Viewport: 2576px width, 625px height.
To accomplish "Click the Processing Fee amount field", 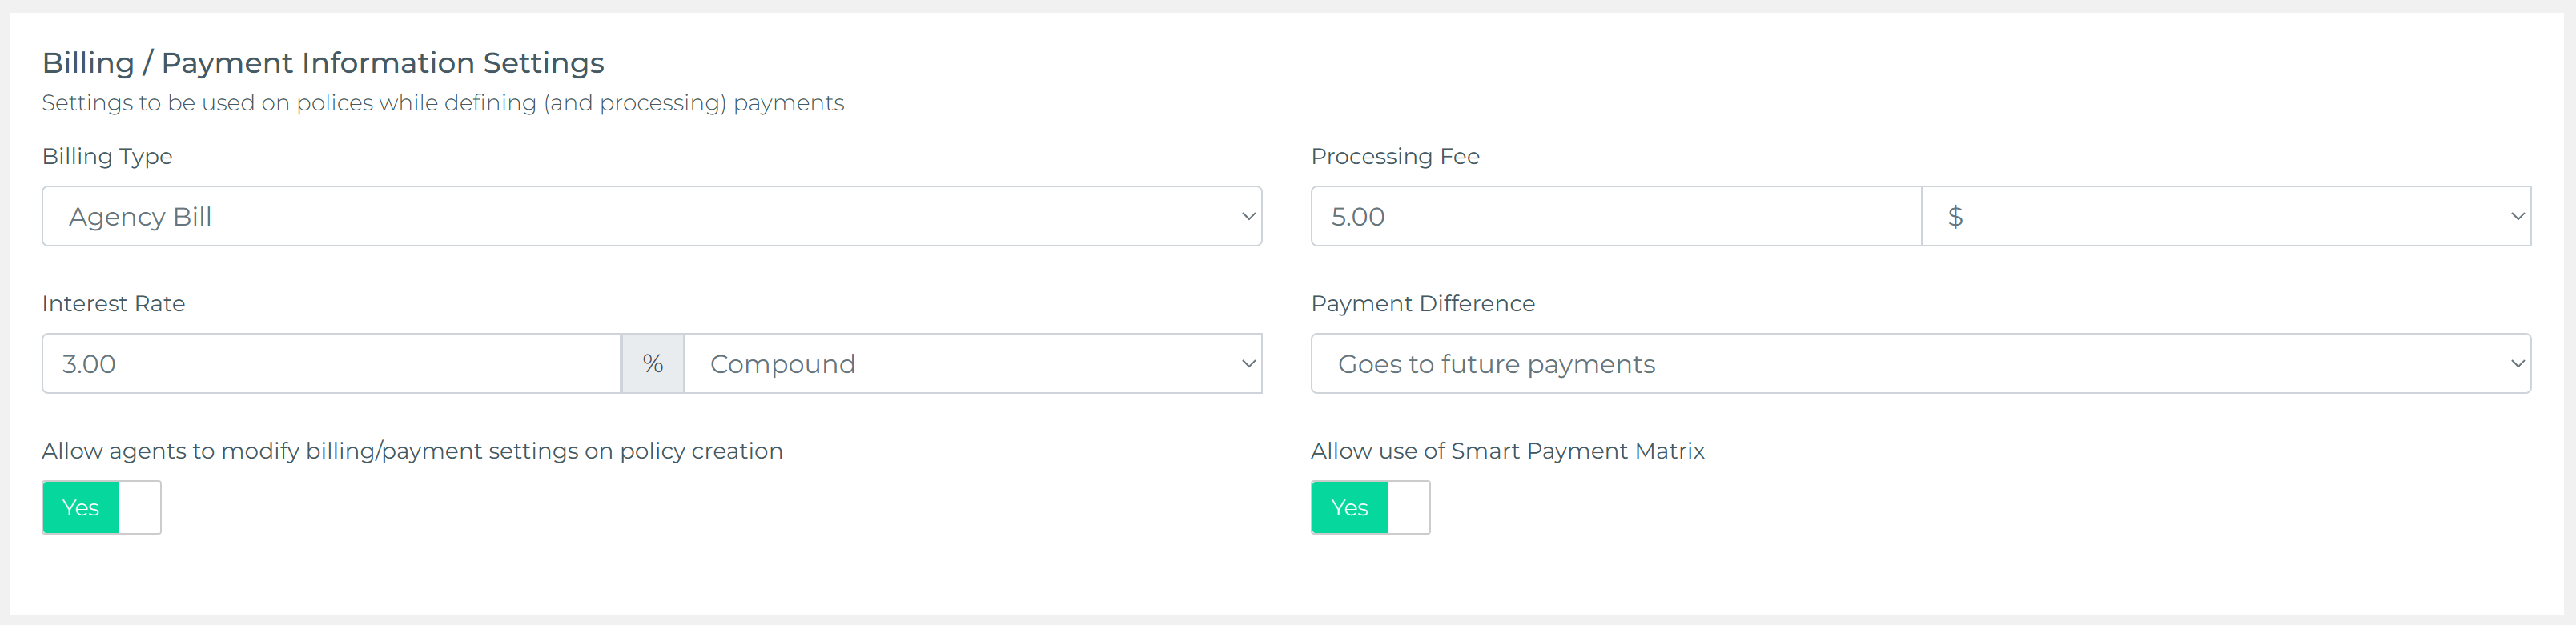I will [1615, 216].
